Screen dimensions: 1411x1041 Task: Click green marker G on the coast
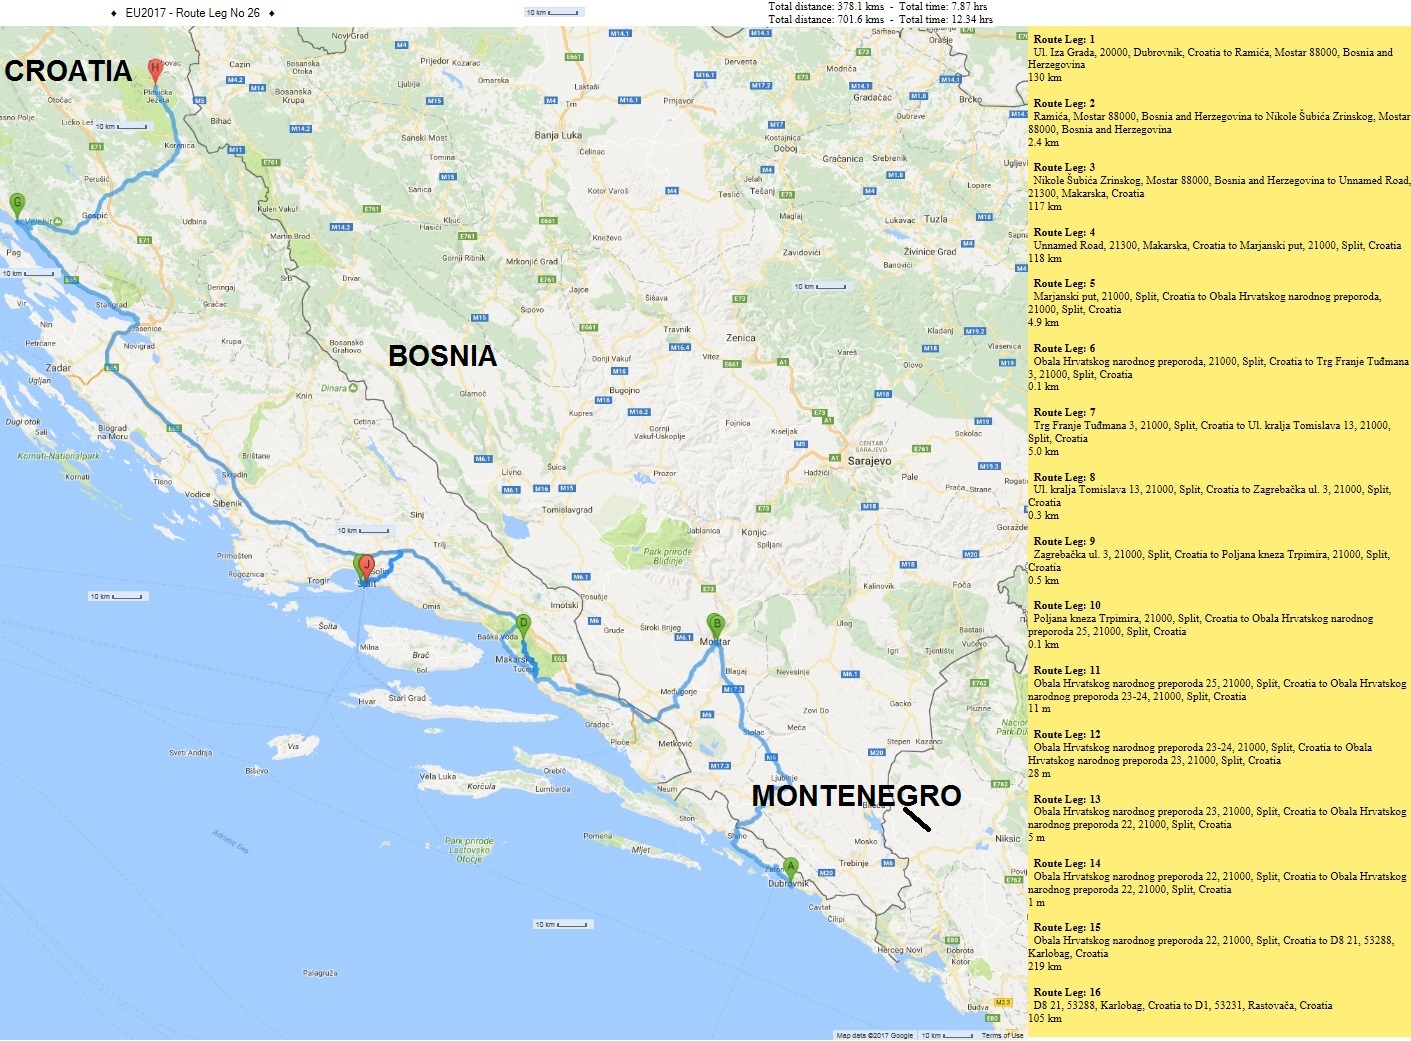click(x=17, y=206)
